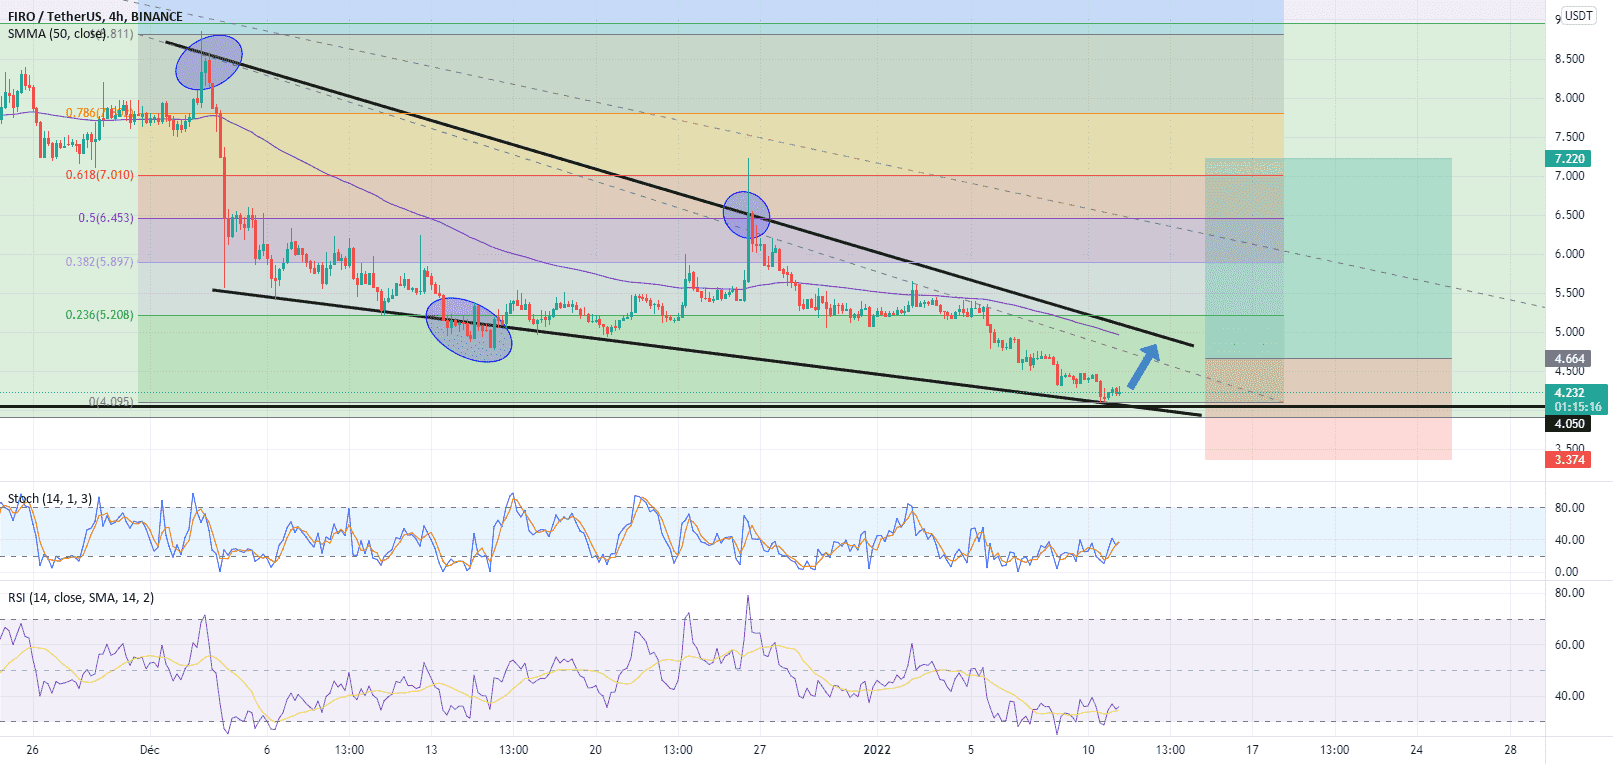Image resolution: width=1613 pixels, height=764 pixels.
Task: Select the 0.5(6.453) Fibonacci level label
Action: 106,217
